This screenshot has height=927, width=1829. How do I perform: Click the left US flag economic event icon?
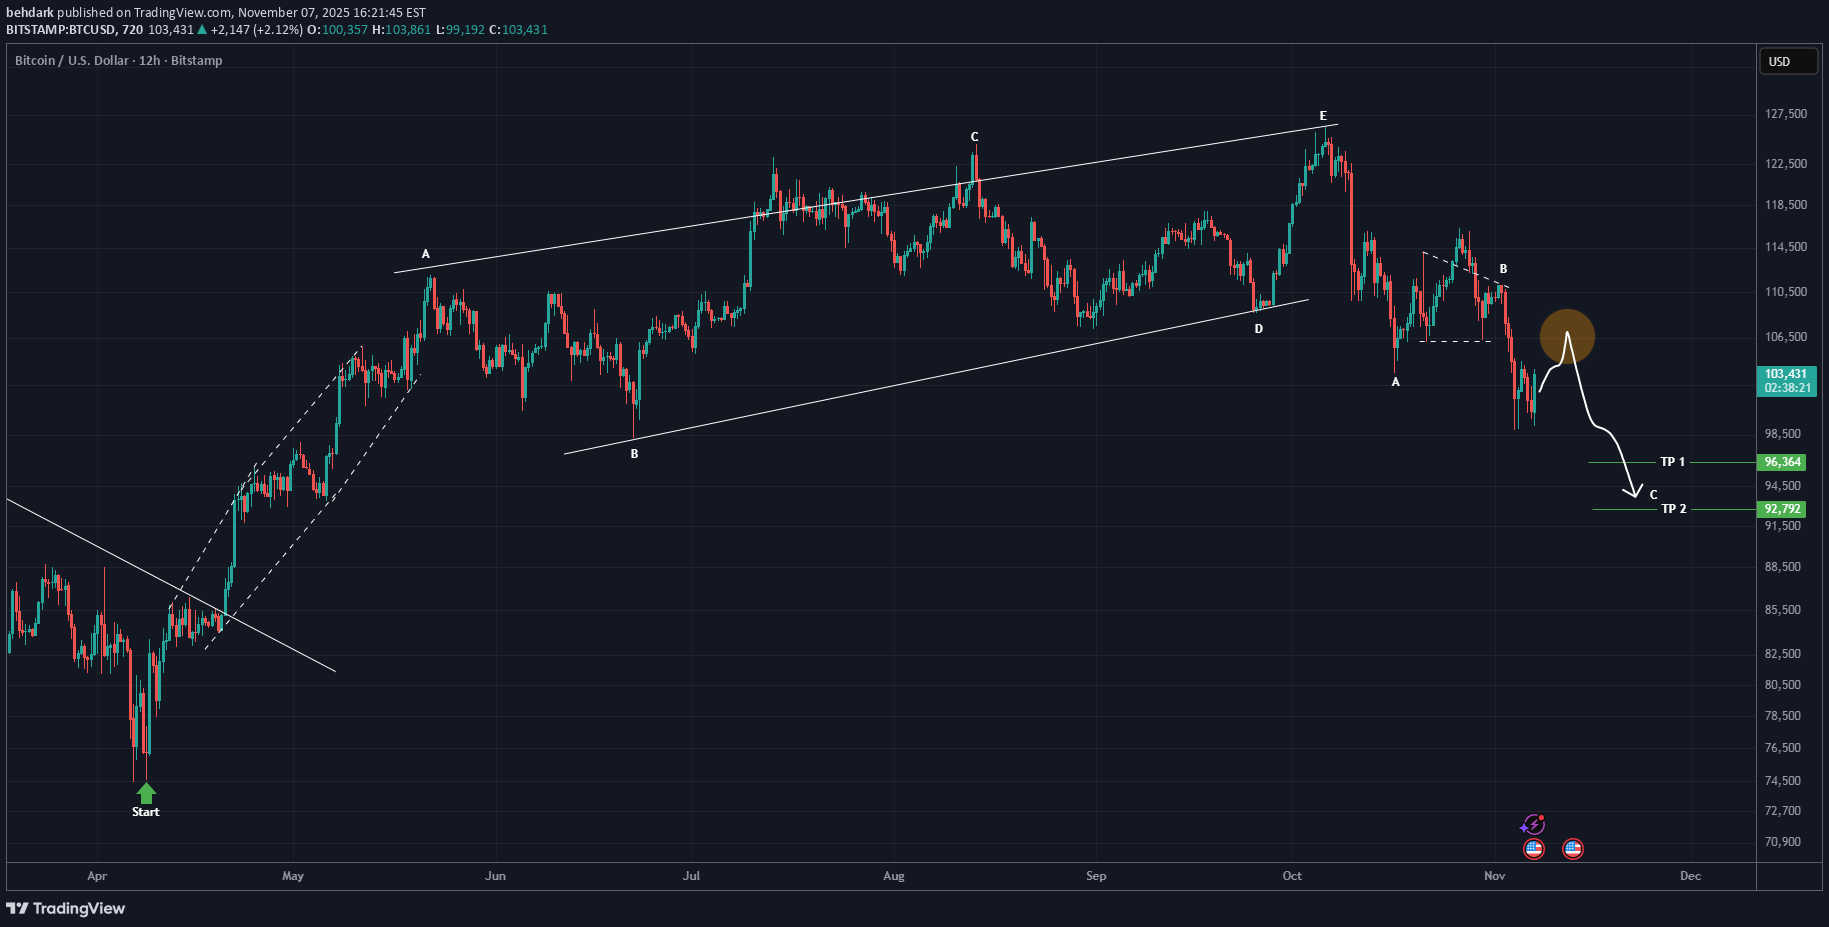[x=1534, y=849]
